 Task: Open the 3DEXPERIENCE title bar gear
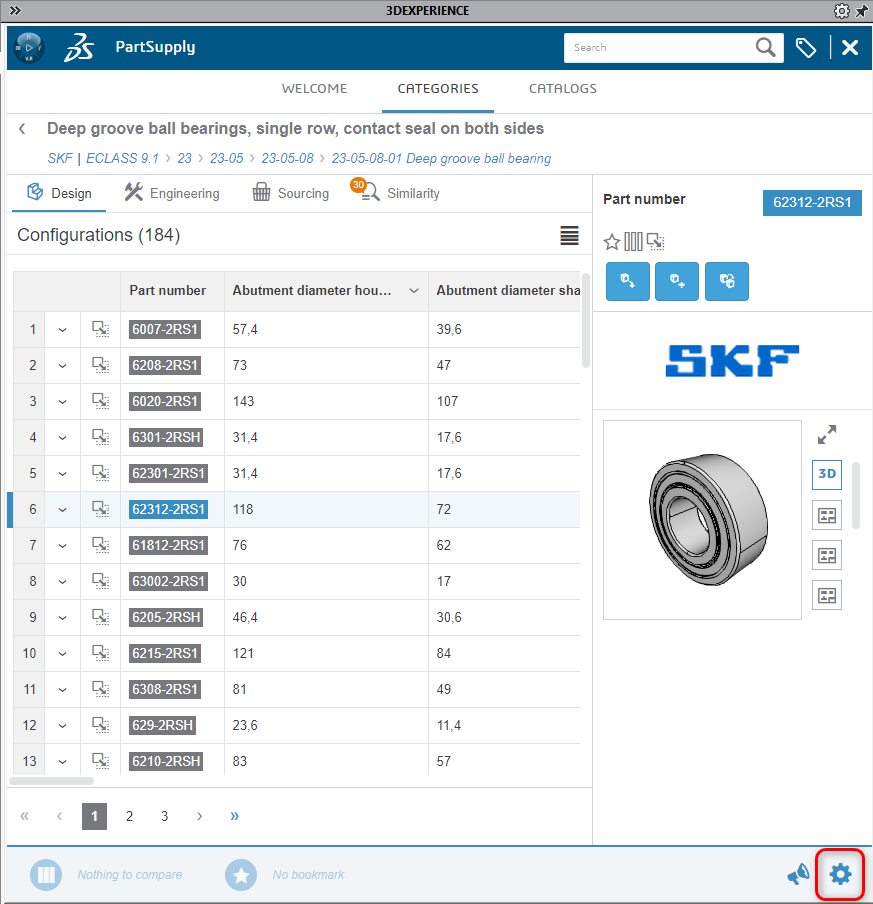(x=841, y=10)
